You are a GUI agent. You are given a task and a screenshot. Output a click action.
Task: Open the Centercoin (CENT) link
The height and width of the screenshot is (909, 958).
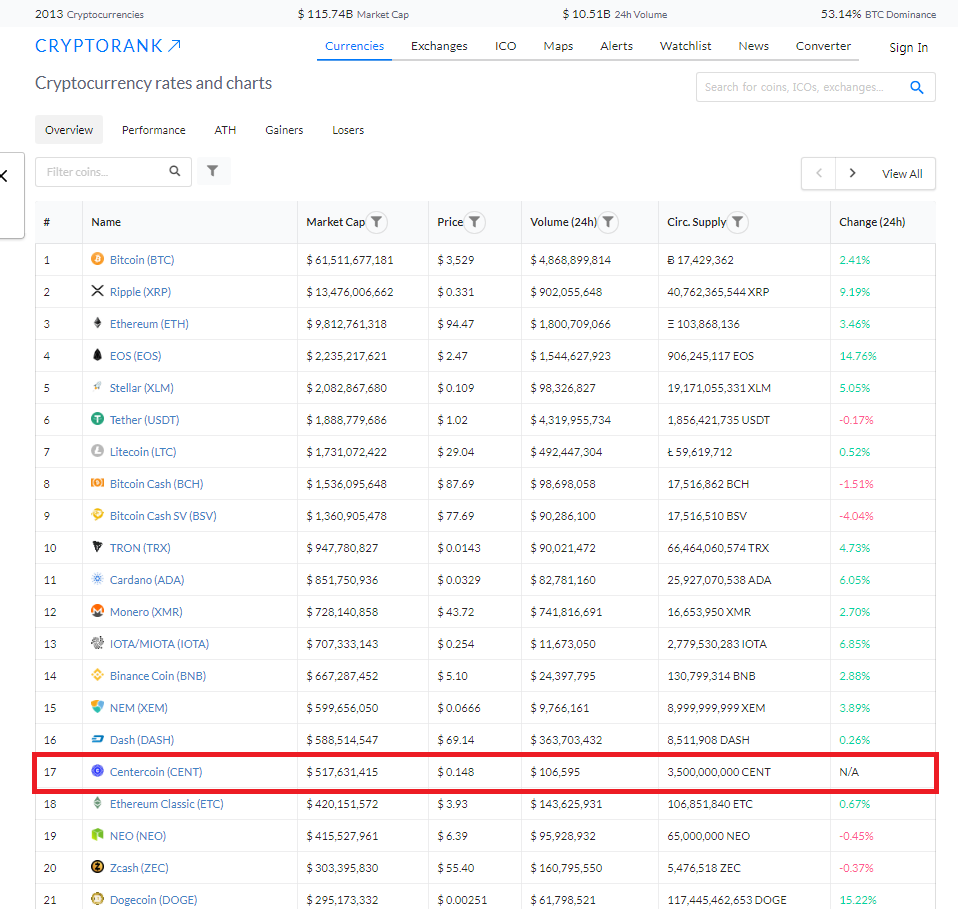point(156,772)
